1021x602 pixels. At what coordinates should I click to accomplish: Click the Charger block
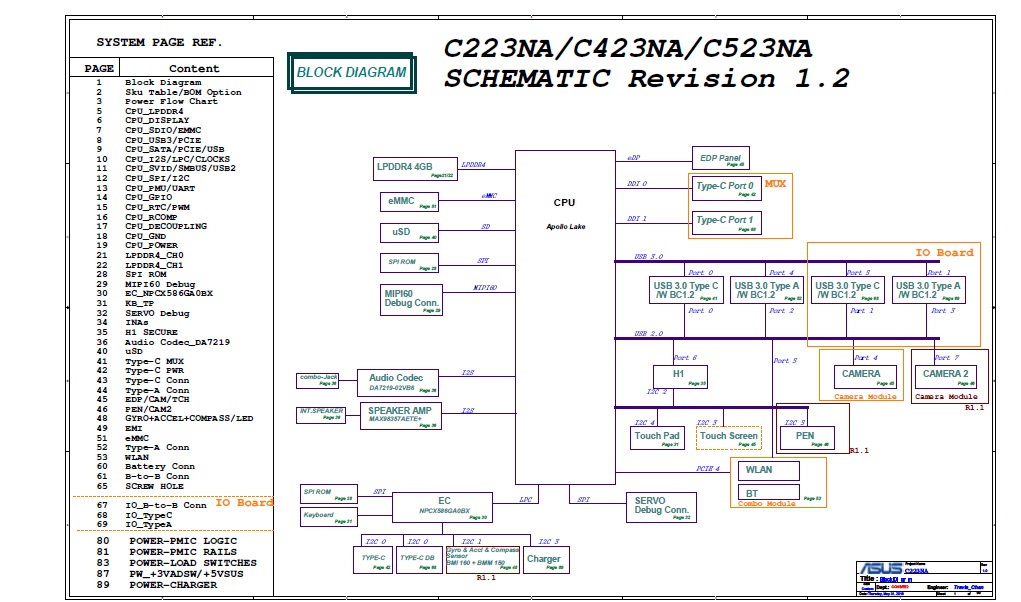point(546,560)
